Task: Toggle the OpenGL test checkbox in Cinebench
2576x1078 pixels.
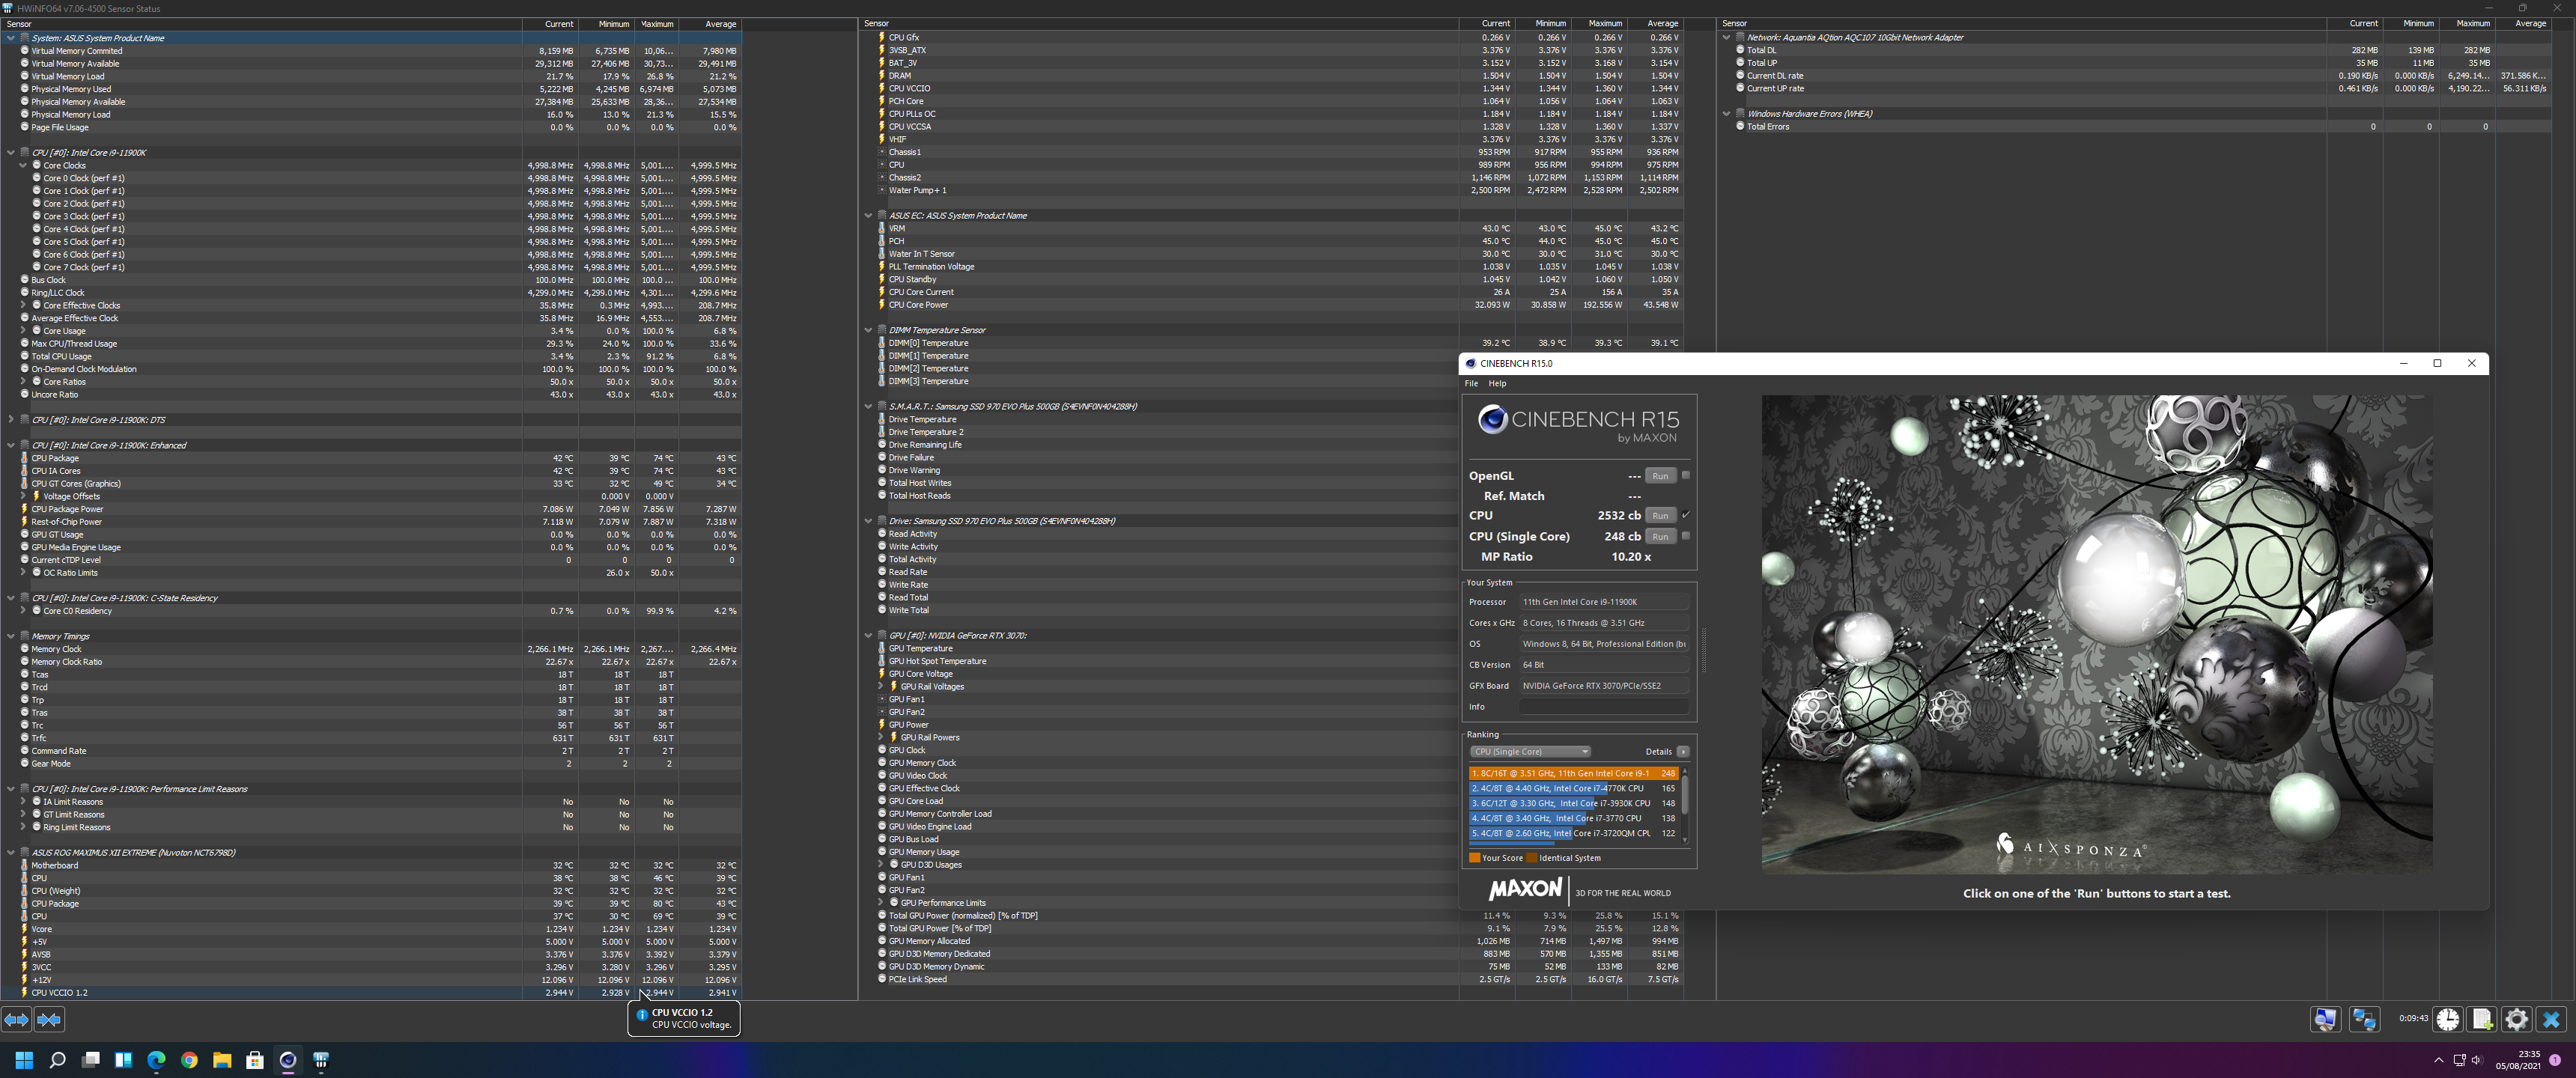Action: coord(1686,475)
